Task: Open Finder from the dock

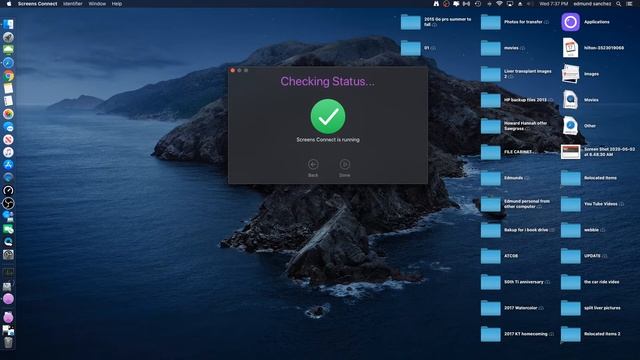Action: coord(8,24)
